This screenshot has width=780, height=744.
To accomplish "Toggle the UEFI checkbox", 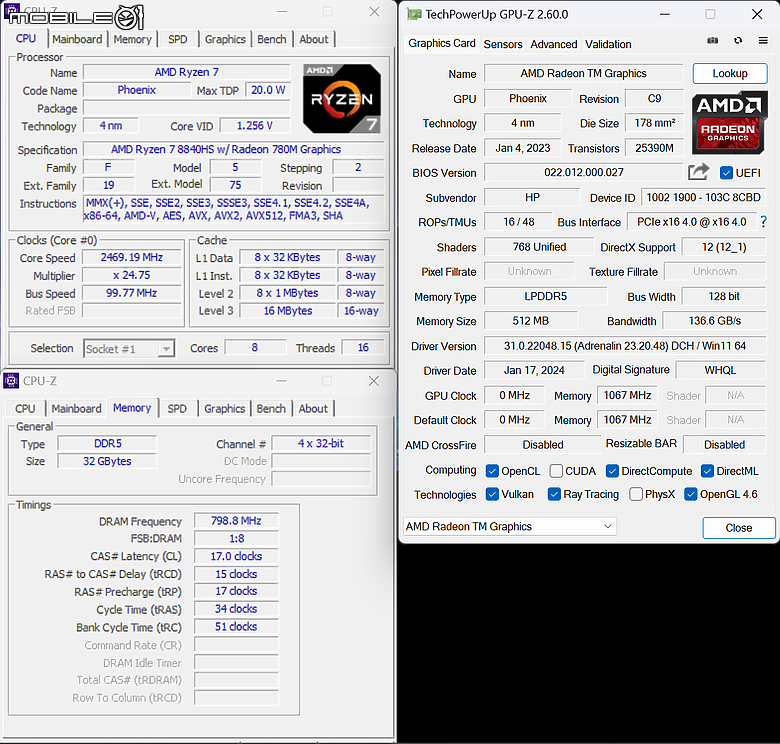I will pyautogui.click(x=726, y=173).
